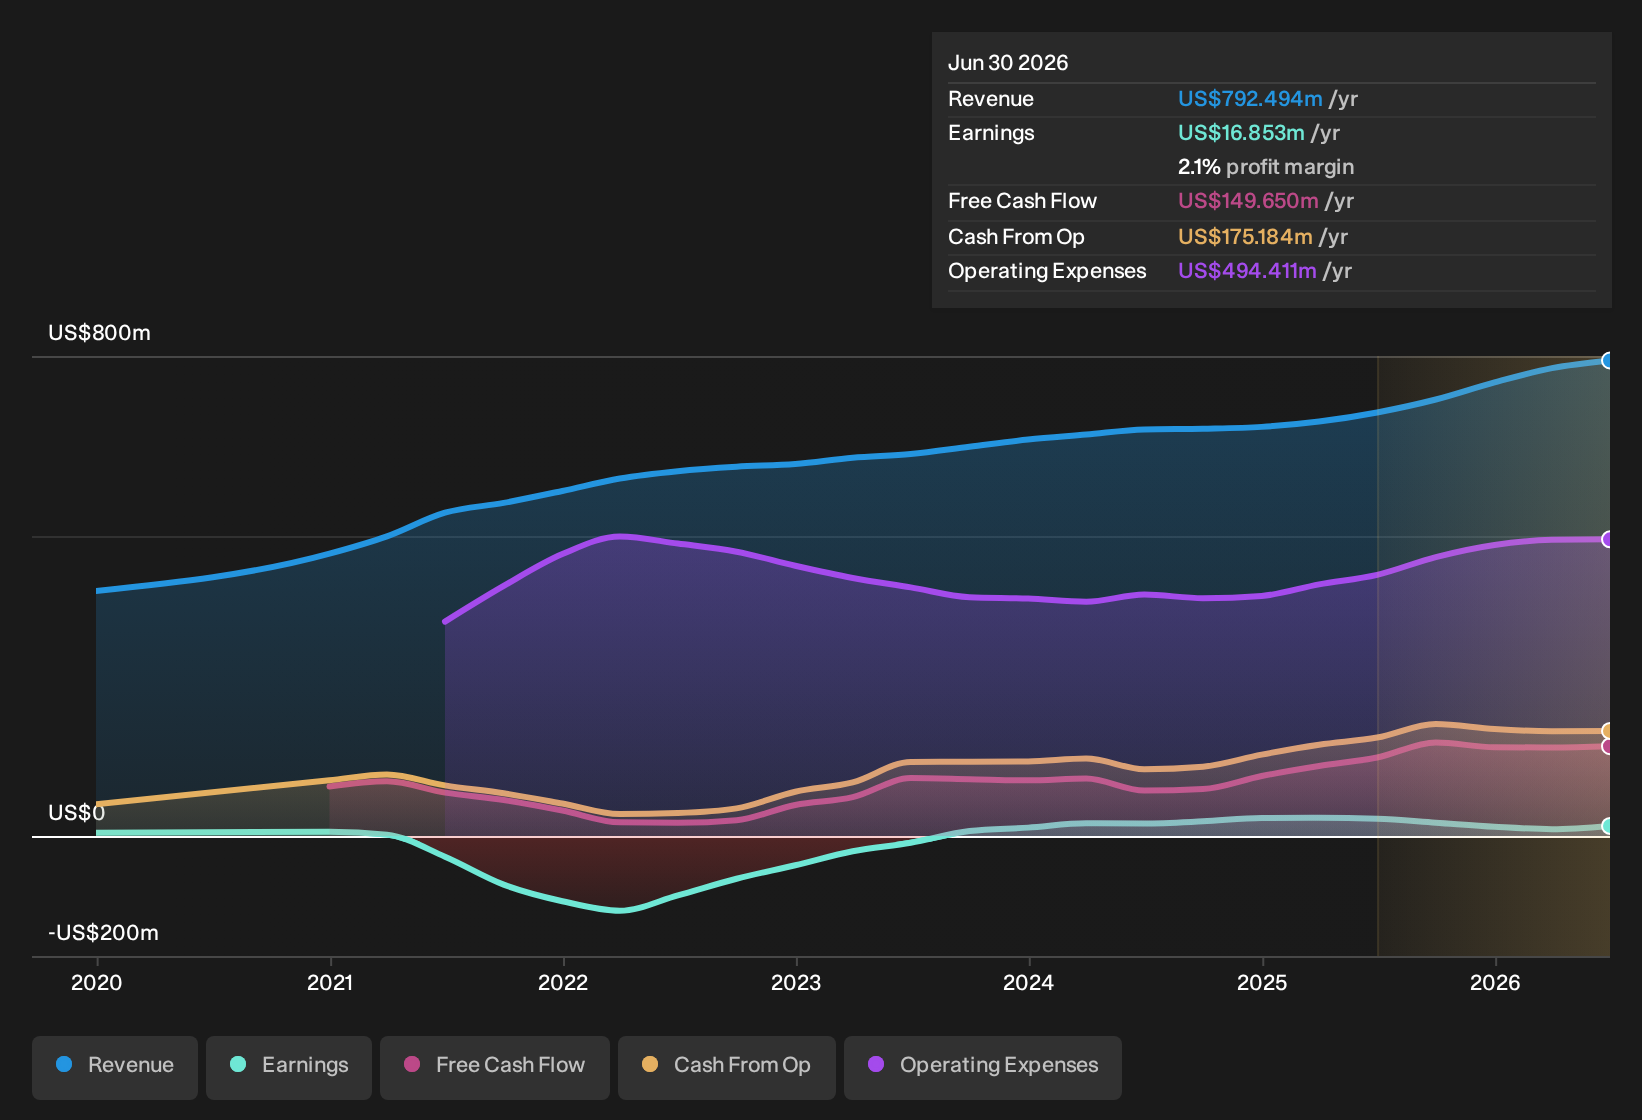Click the US$494.411m operating expenses value
The width and height of the screenshot is (1642, 1120).
[1247, 271]
